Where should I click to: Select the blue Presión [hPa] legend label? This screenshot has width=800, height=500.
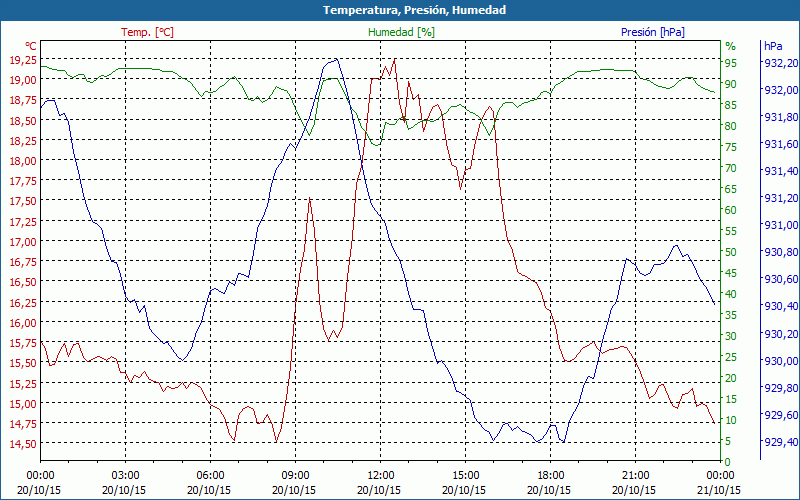click(x=653, y=32)
